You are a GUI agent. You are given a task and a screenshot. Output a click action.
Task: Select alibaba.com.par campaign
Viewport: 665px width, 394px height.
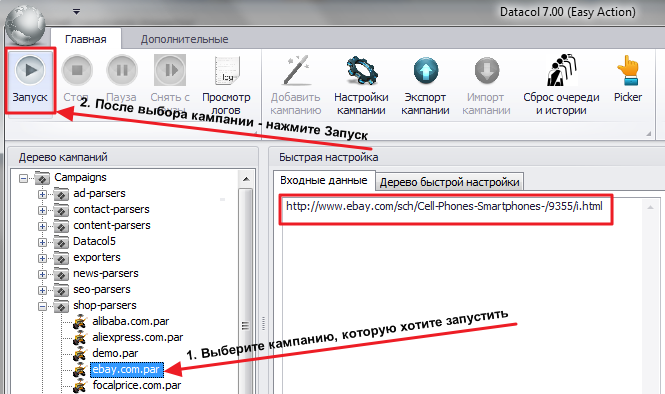click(x=131, y=321)
